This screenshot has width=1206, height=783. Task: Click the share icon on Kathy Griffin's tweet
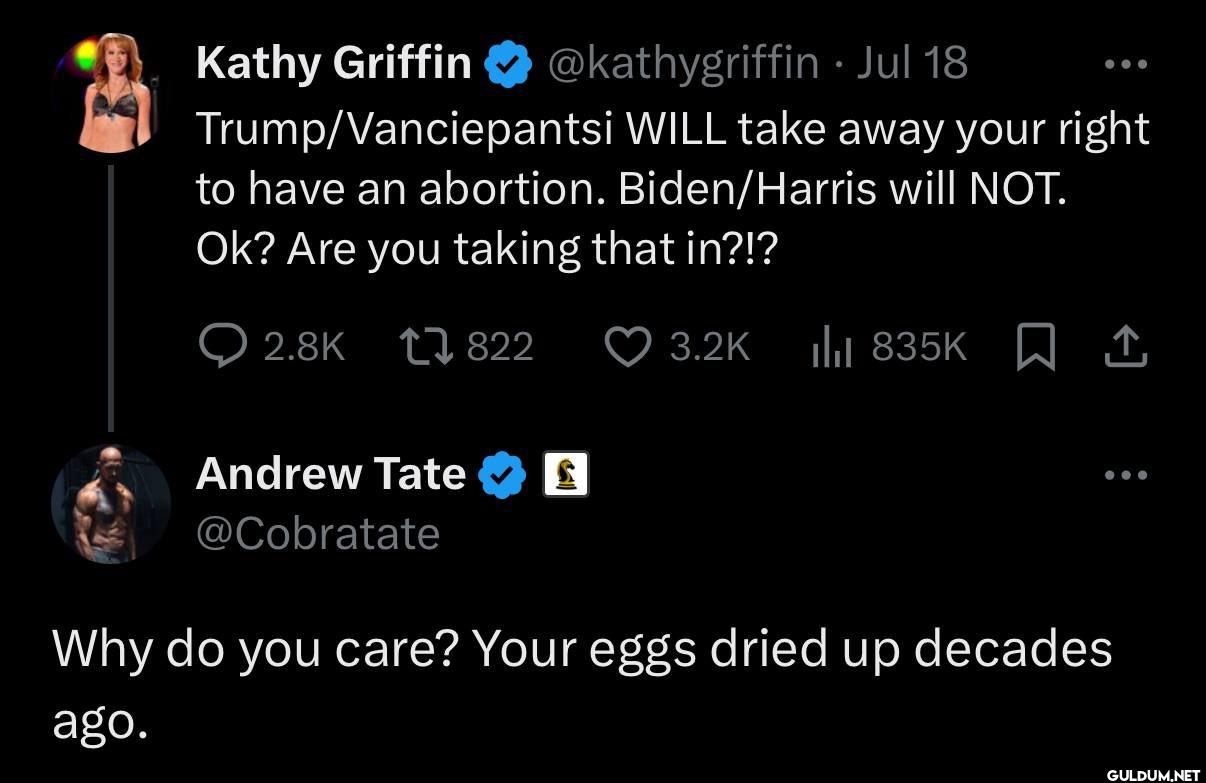coord(1126,347)
